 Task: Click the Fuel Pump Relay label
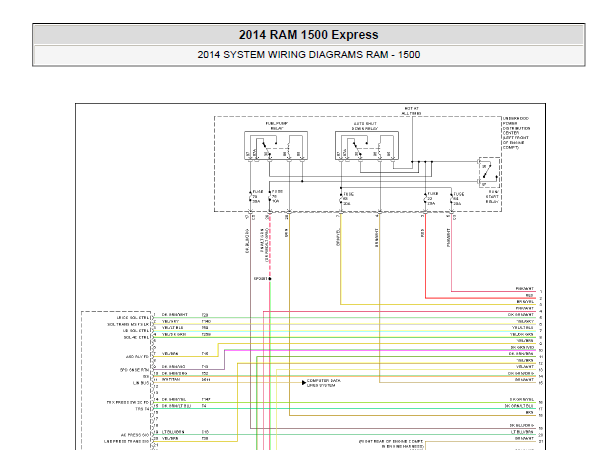coord(277,126)
